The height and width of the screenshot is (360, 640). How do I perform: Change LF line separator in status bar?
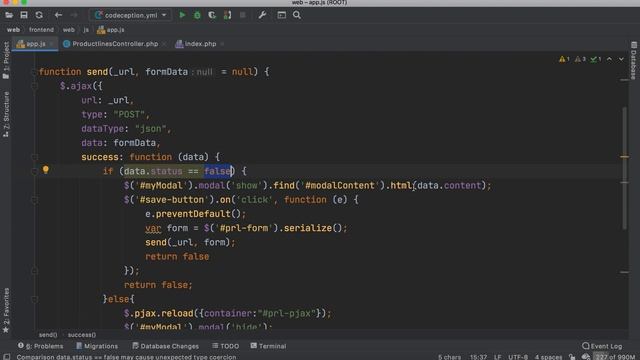(x=498, y=357)
